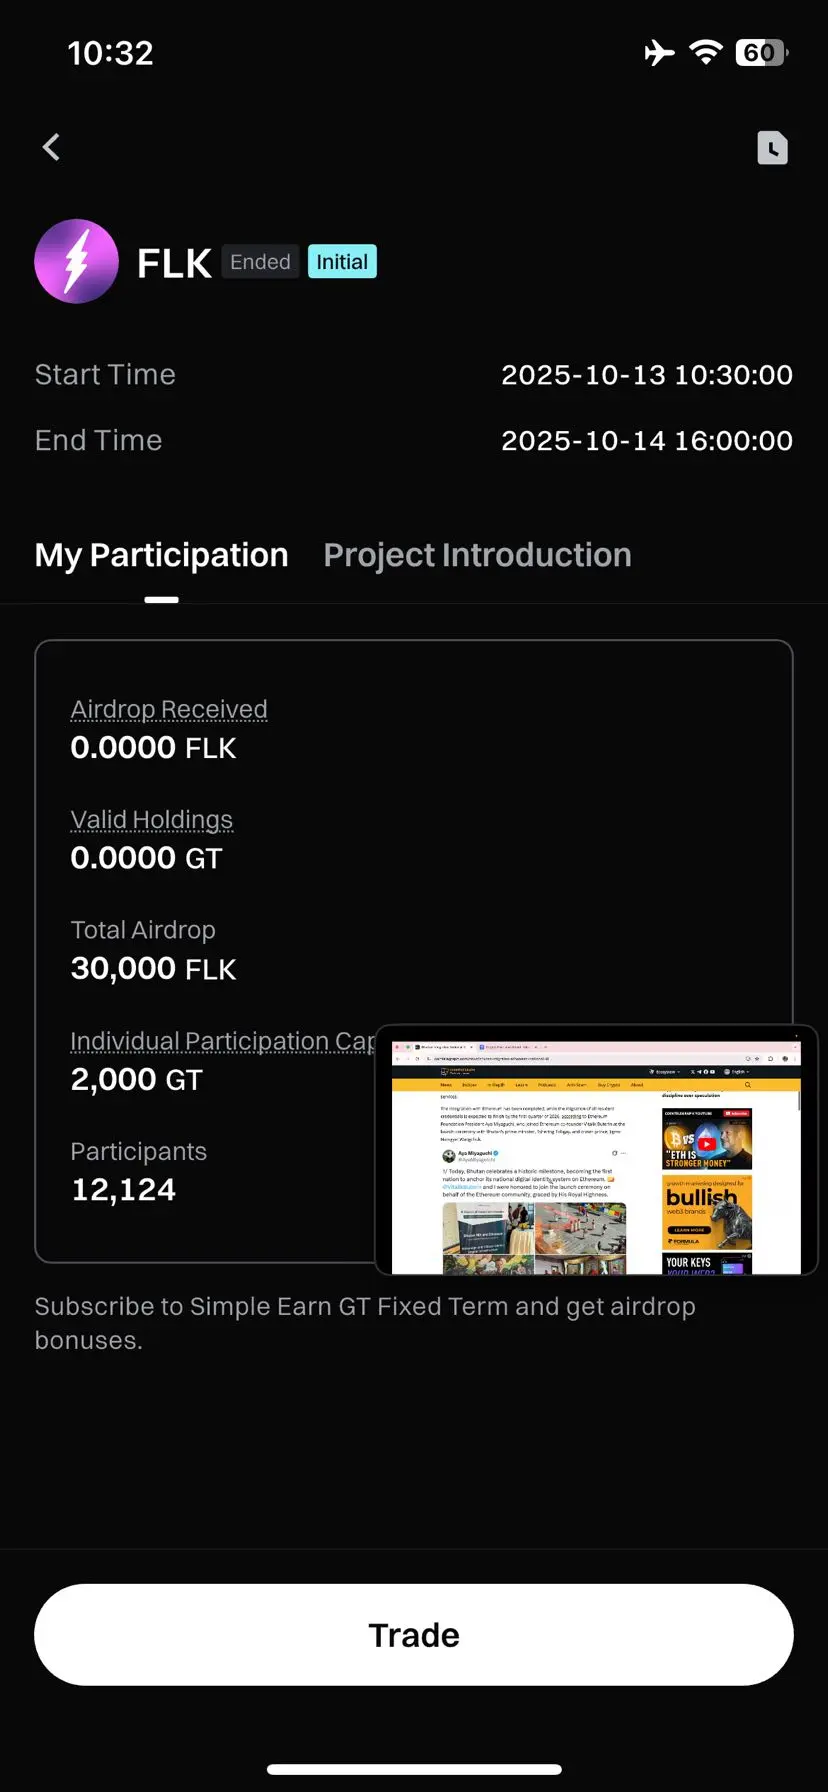Tap the Participants count 12,124

click(x=123, y=1190)
